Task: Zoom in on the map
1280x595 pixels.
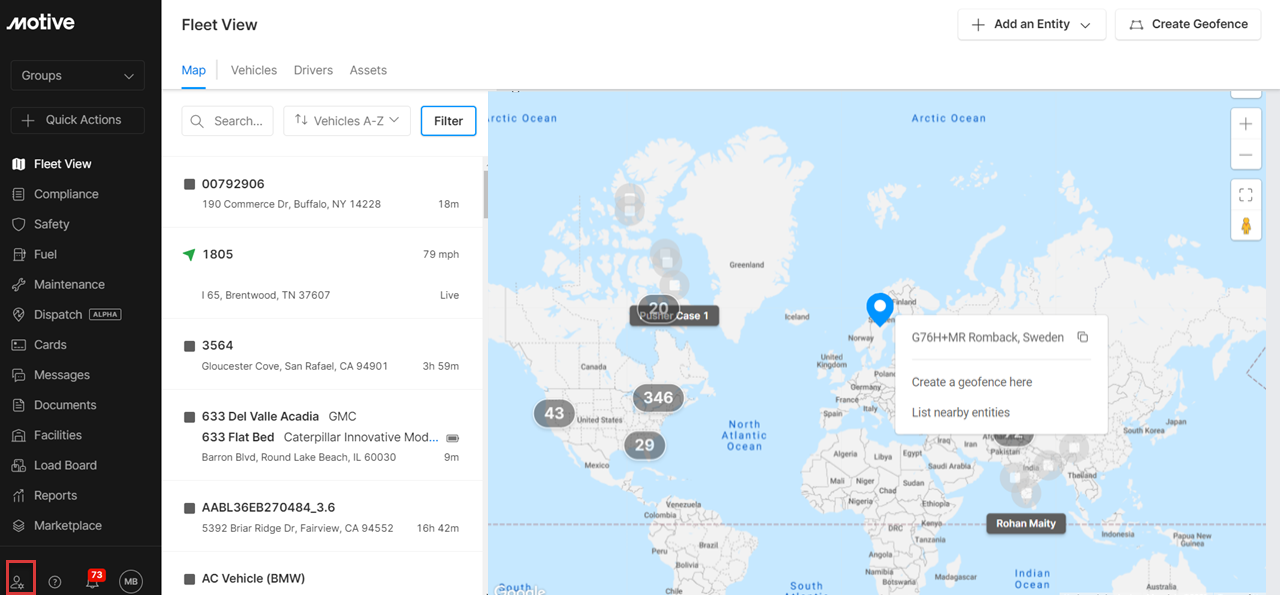Action: coord(1245,125)
